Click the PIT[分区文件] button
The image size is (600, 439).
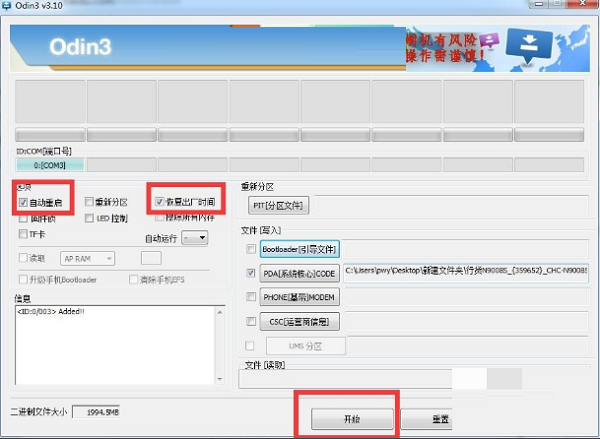click(x=279, y=205)
